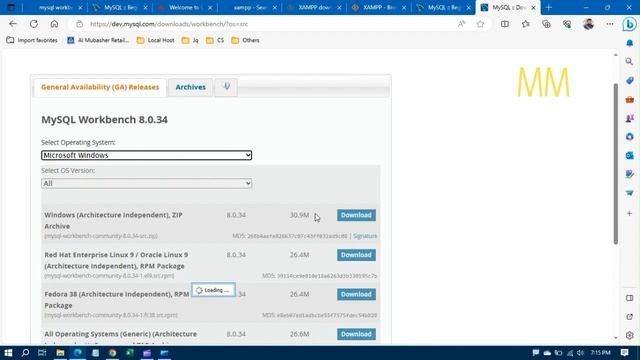
Task: Open Import favorites bookmark
Action: 32,40
